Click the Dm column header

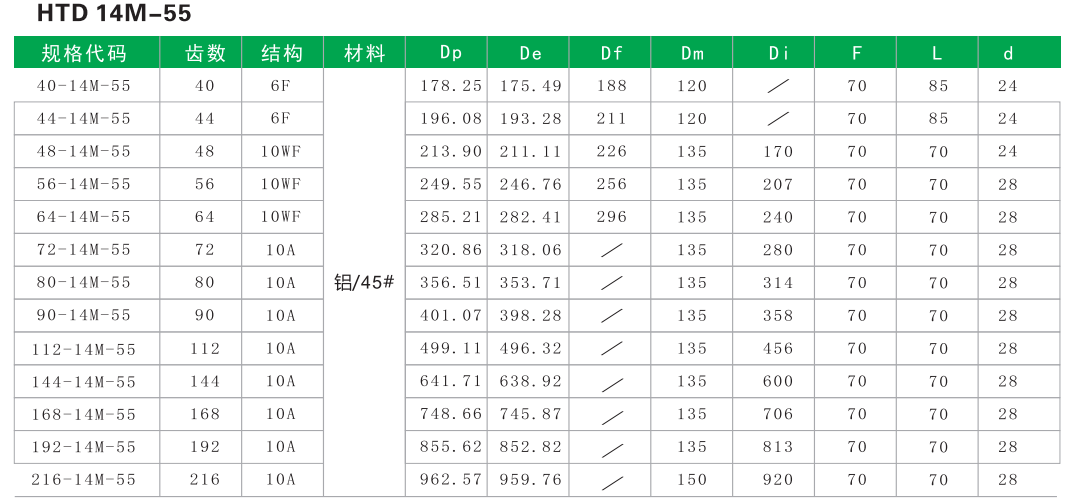click(x=692, y=53)
